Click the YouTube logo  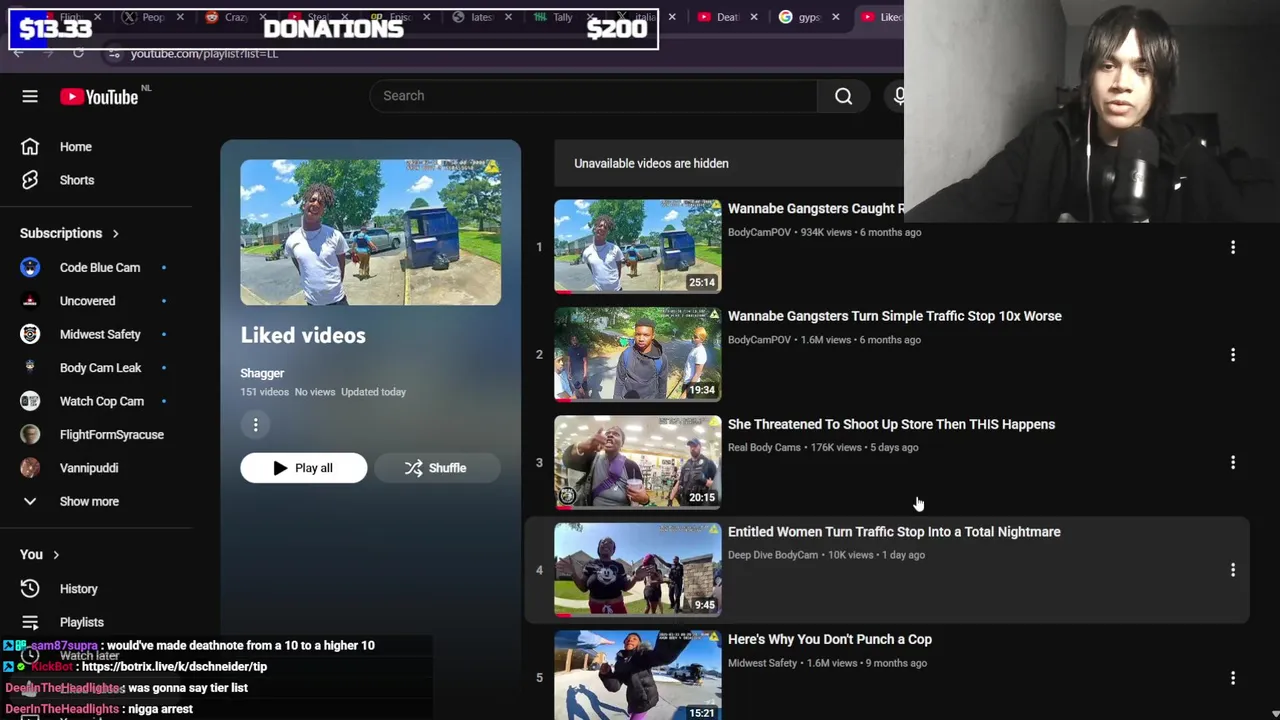[x=98, y=96]
